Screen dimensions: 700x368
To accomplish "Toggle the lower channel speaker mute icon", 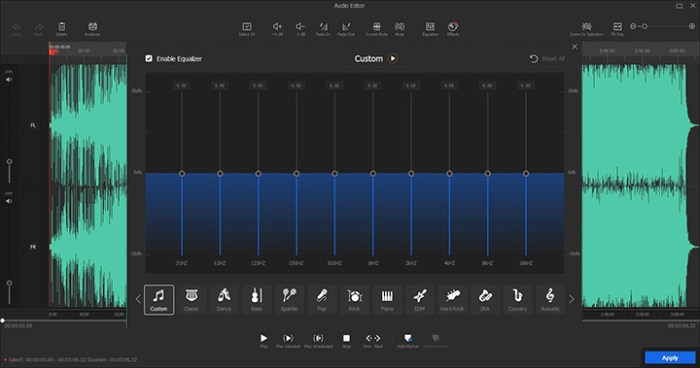I will tap(9, 201).
